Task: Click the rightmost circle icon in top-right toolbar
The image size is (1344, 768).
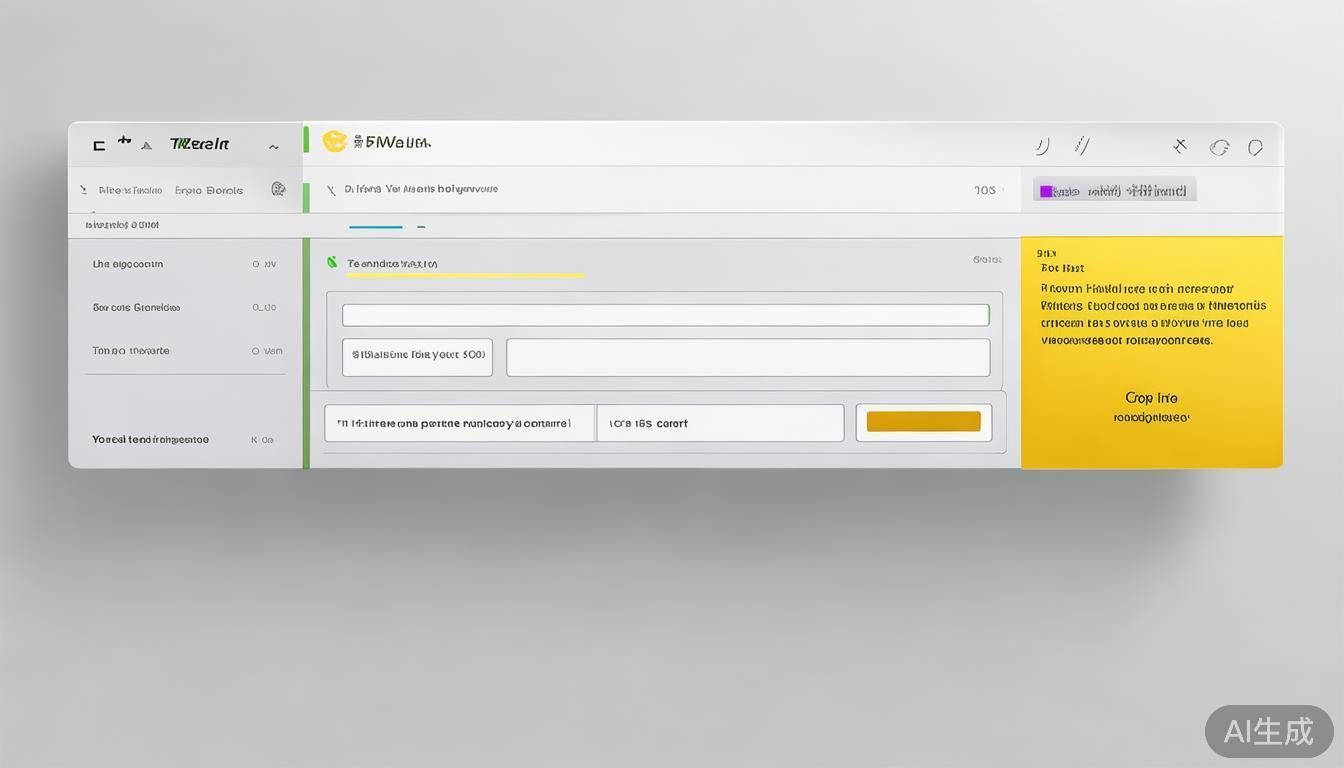Action: (1255, 148)
